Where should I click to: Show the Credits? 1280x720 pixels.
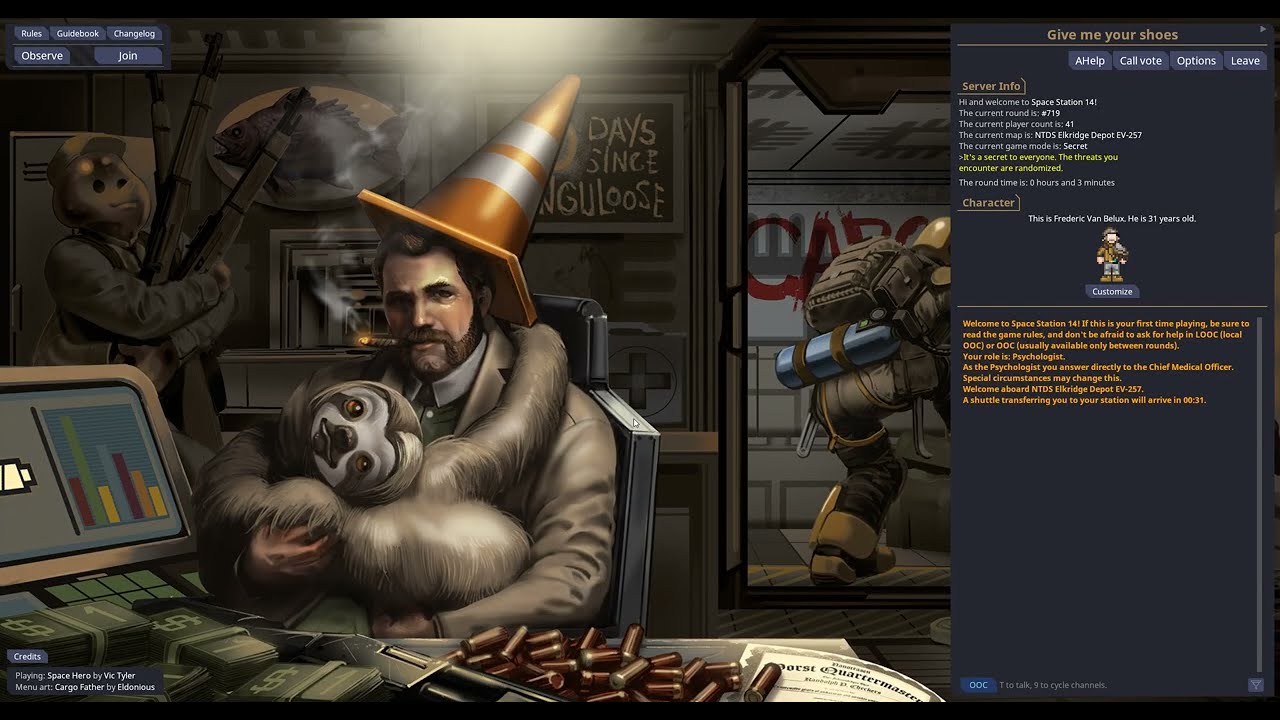tap(27, 656)
